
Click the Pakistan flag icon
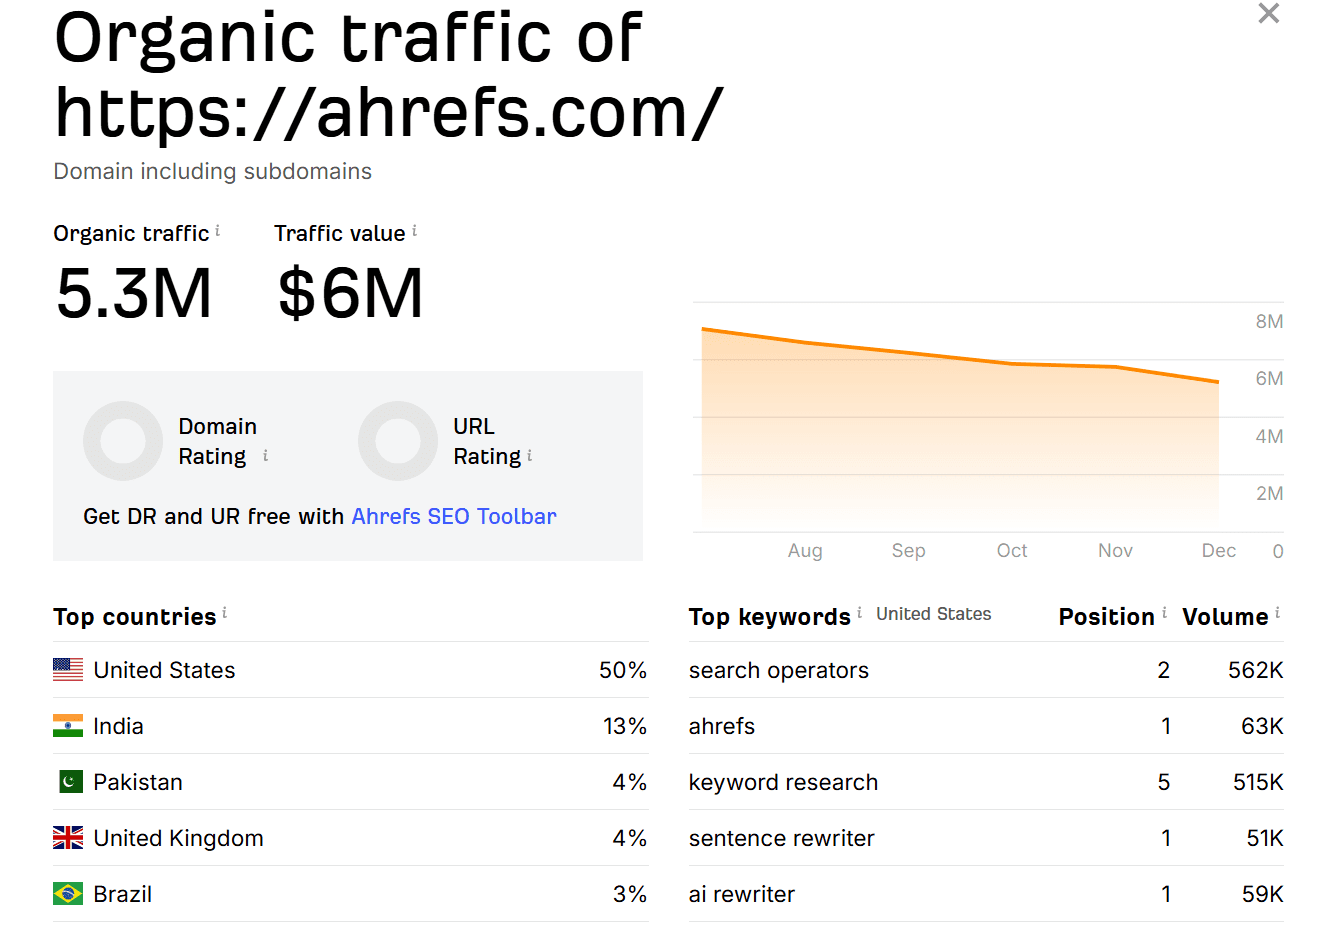coord(70,781)
